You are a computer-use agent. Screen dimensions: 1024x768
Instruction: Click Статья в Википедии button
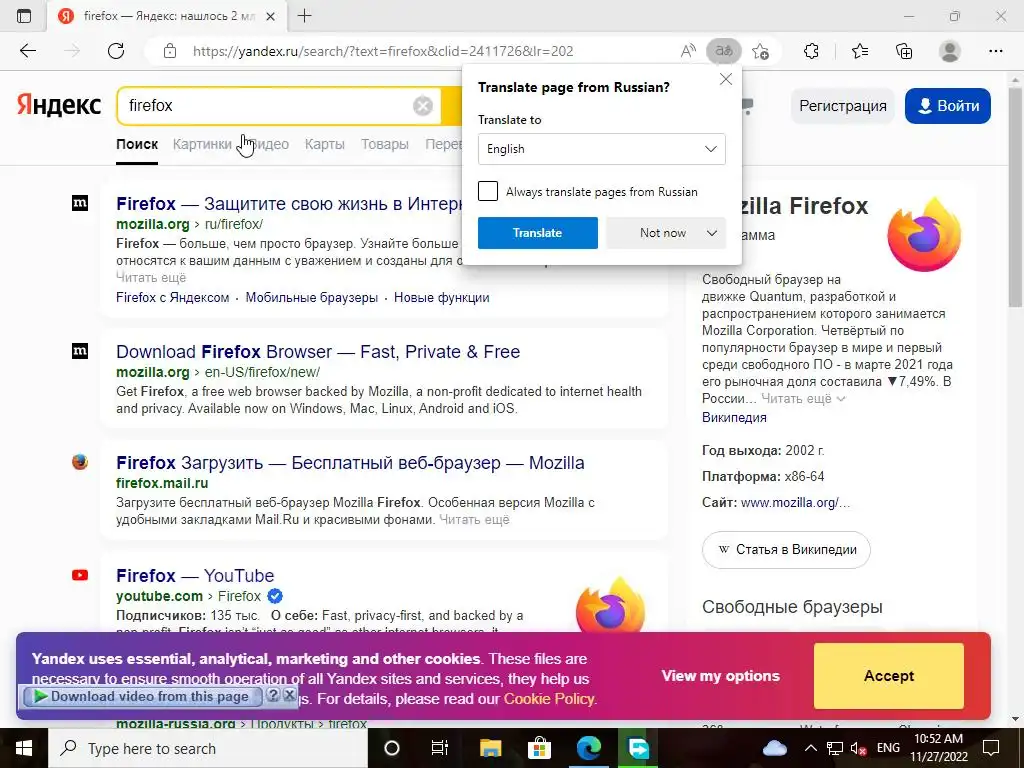(786, 550)
